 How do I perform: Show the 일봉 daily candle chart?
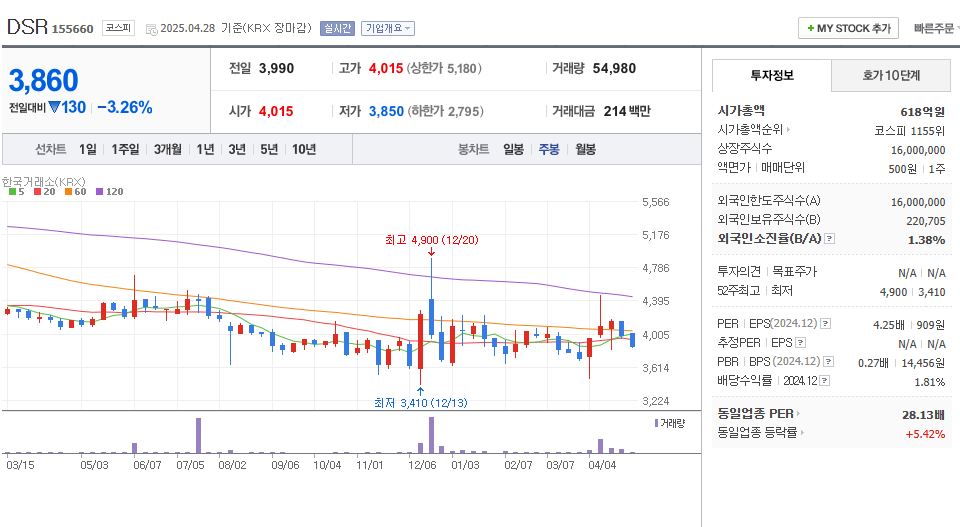[514, 149]
